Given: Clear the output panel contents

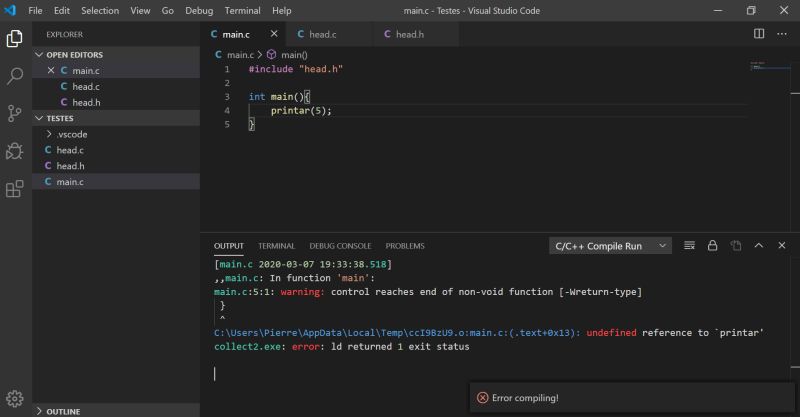Looking at the screenshot, I should [689, 246].
